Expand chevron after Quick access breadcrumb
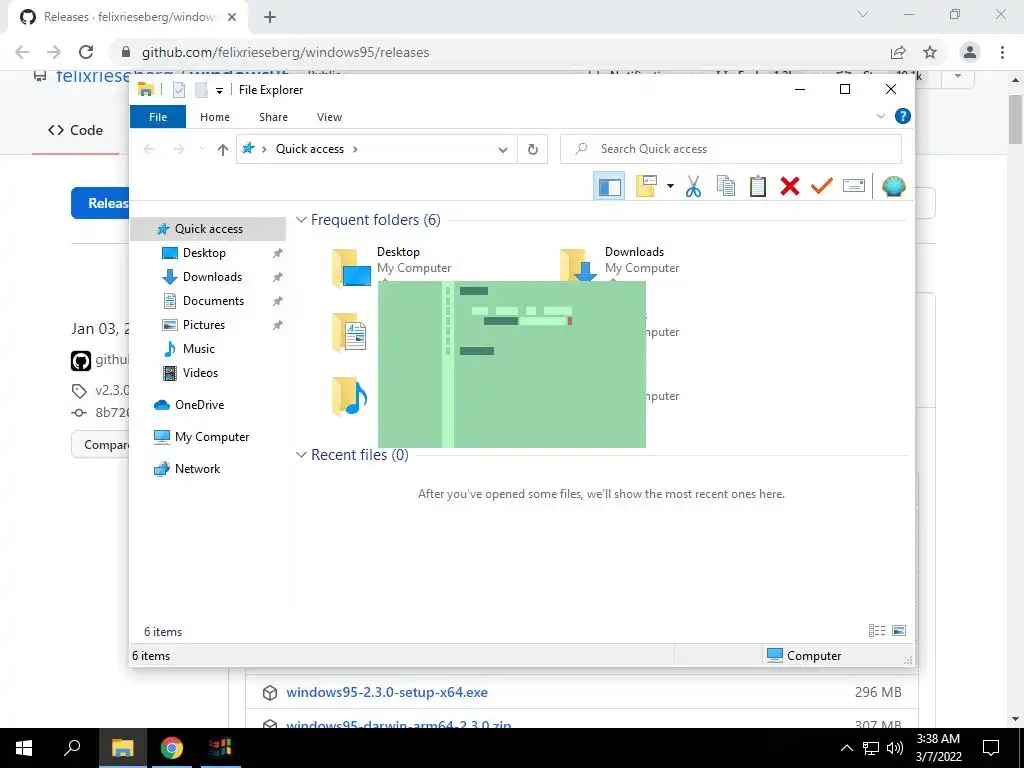The image size is (1024, 768). point(355,149)
